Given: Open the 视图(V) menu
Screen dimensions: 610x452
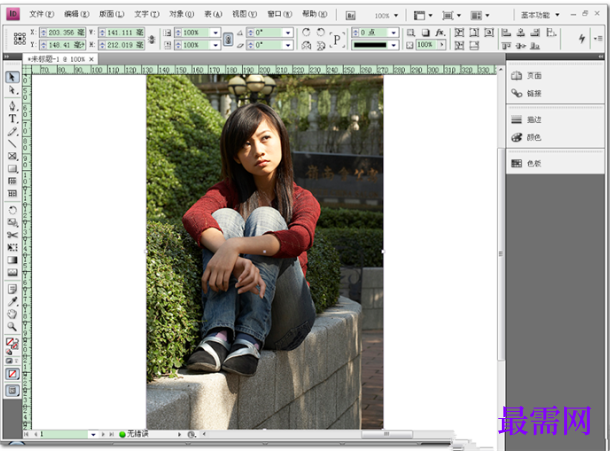Looking at the screenshot, I should pyautogui.click(x=244, y=14).
